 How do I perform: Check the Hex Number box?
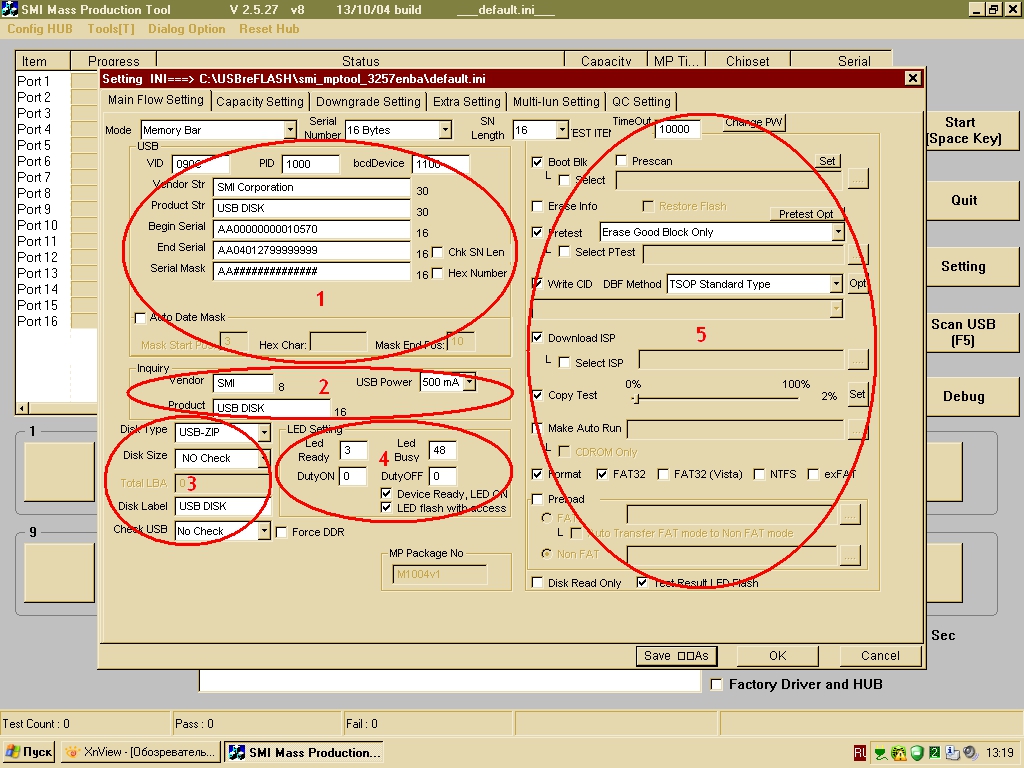tap(437, 272)
